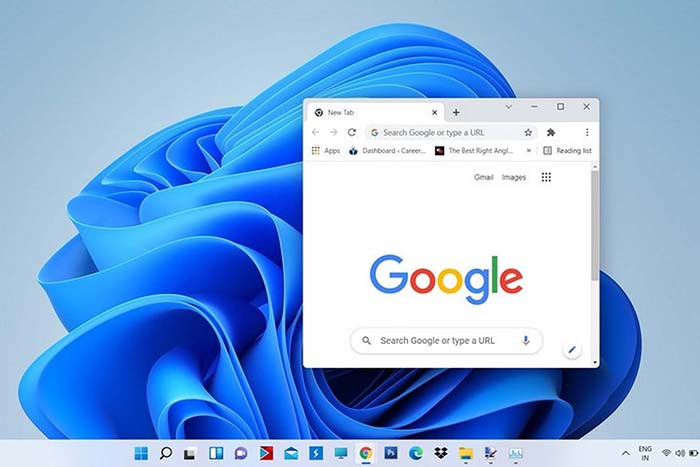The height and width of the screenshot is (467, 700).
Task: Open File Explorer from the taskbar
Action: click(x=466, y=454)
